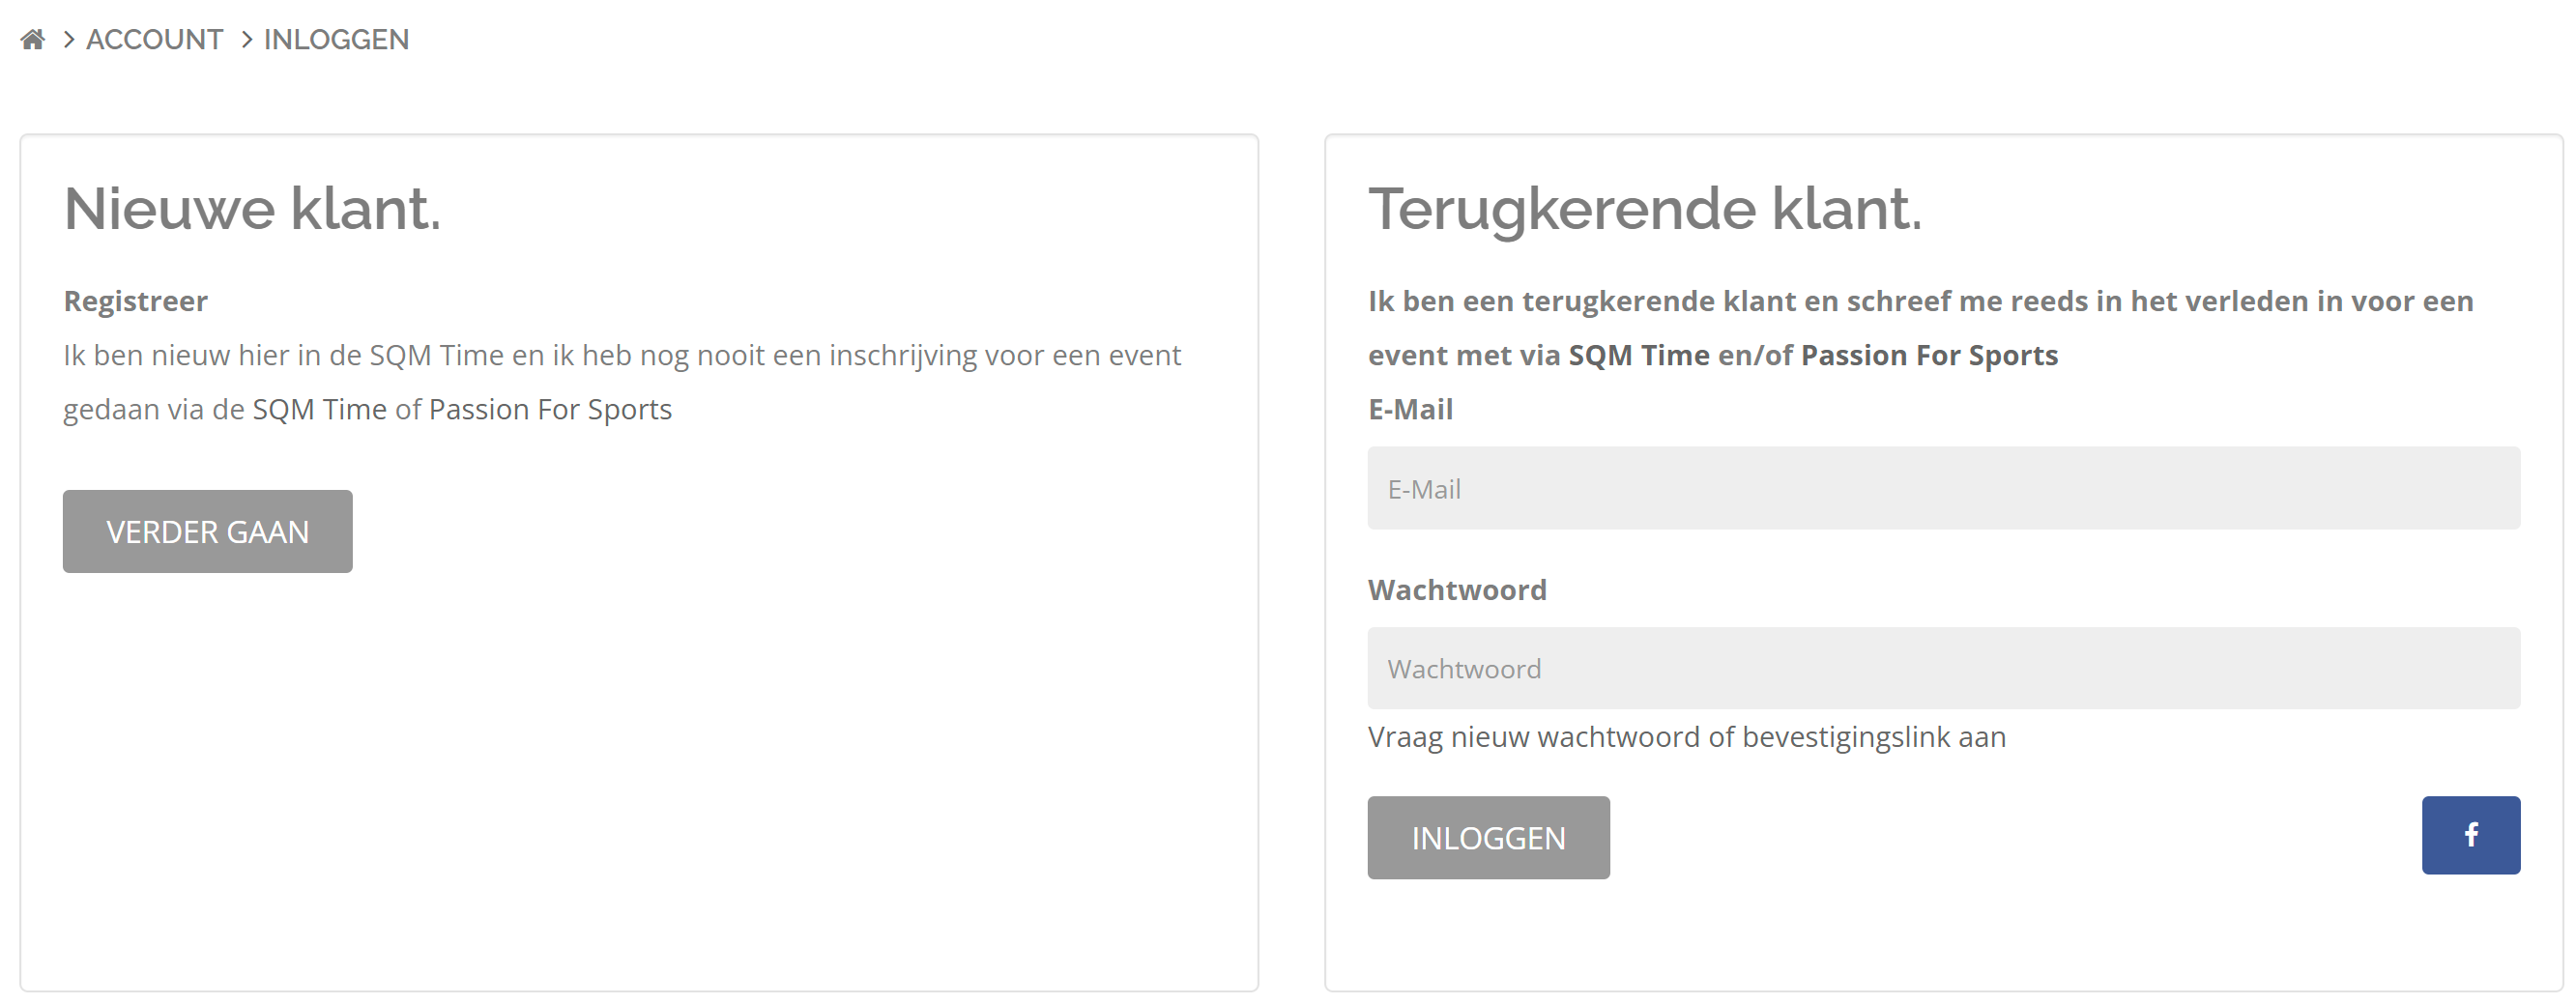This screenshot has width=2576, height=1004.
Task: Focus the E-Mail input field
Action: point(1942,488)
